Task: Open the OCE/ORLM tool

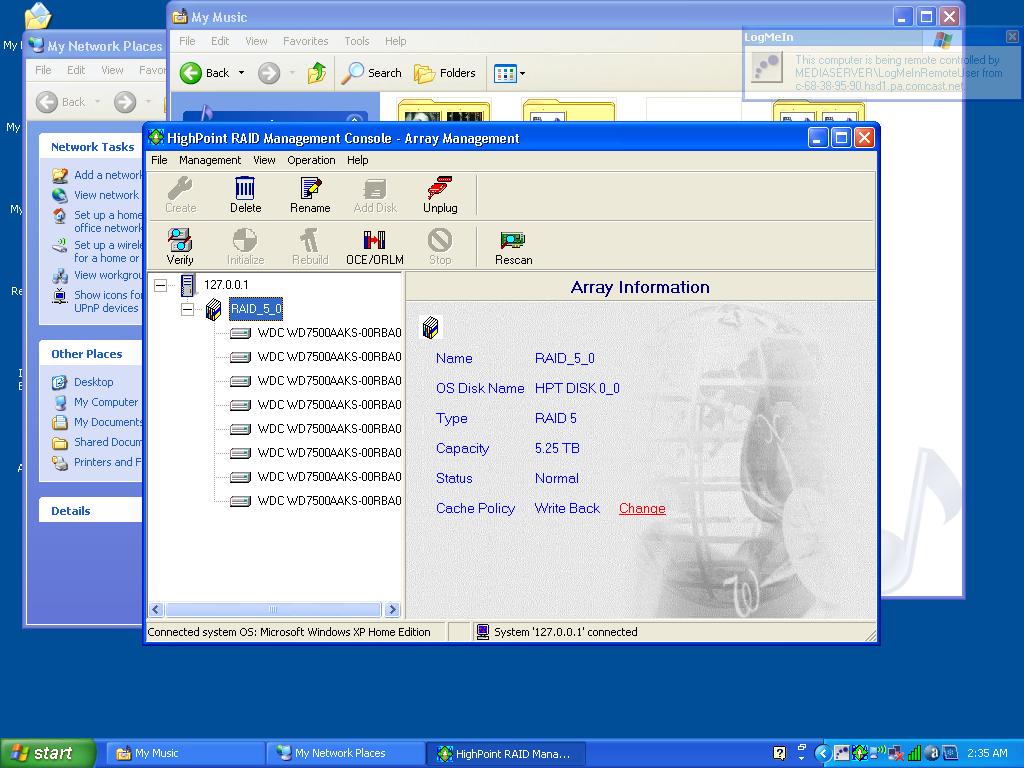Action: pos(374,246)
